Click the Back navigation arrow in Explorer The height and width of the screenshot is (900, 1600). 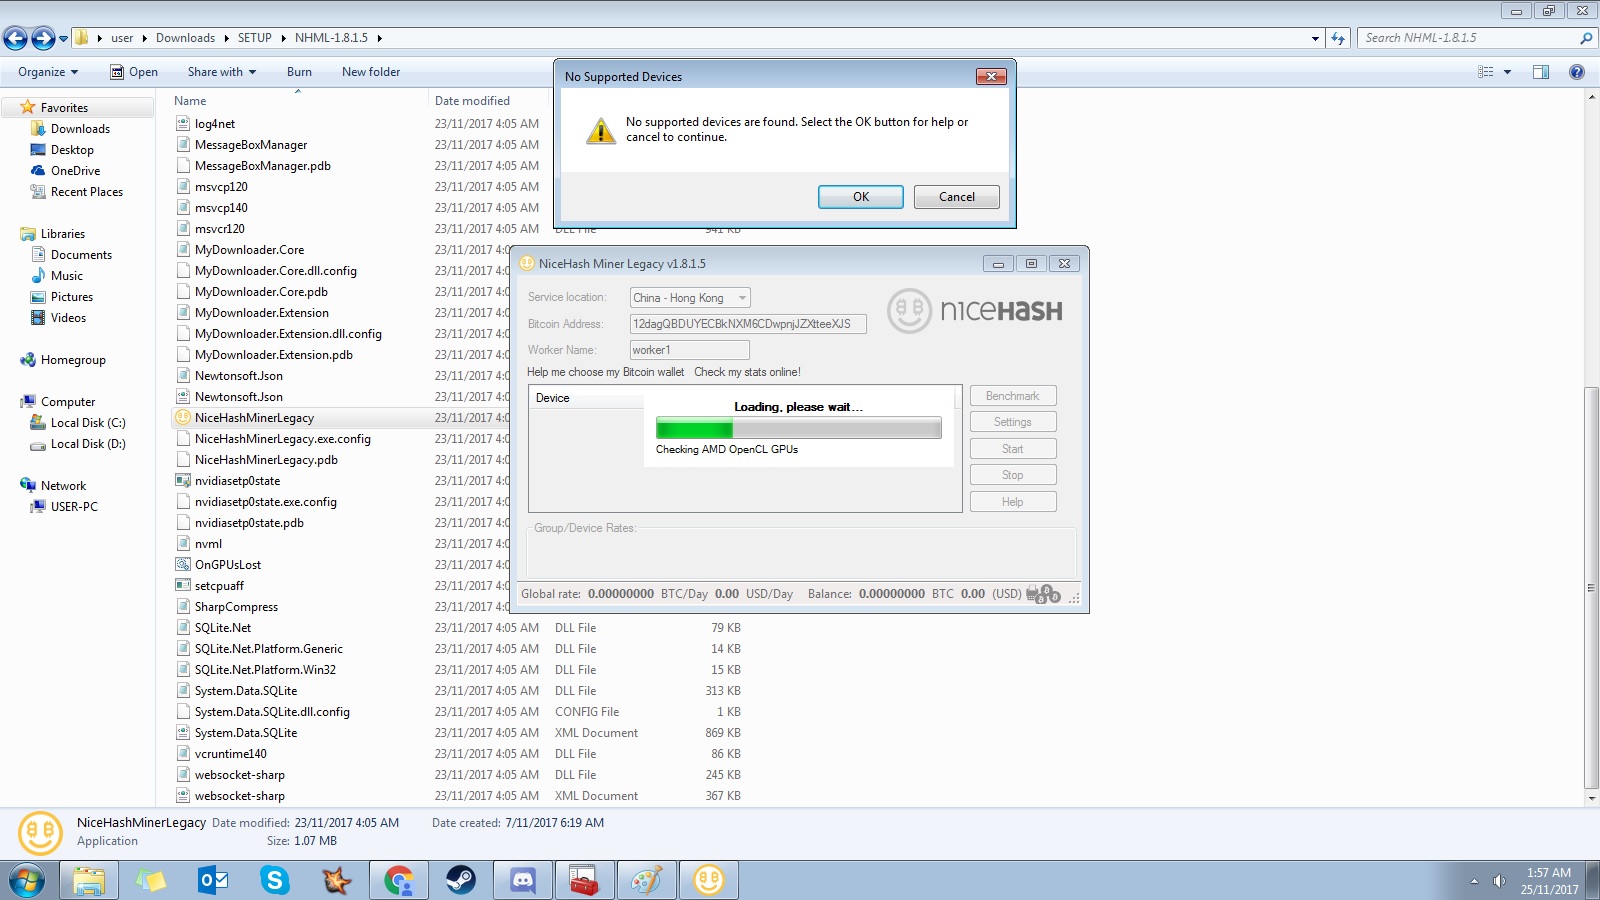15,37
